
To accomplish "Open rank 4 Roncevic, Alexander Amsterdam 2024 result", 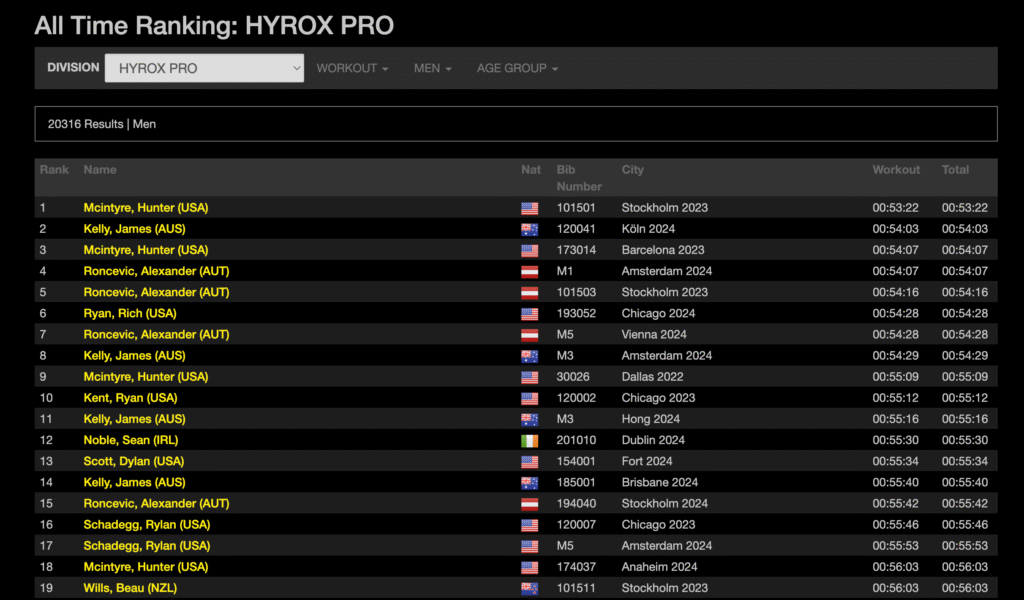I will [156, 271].
